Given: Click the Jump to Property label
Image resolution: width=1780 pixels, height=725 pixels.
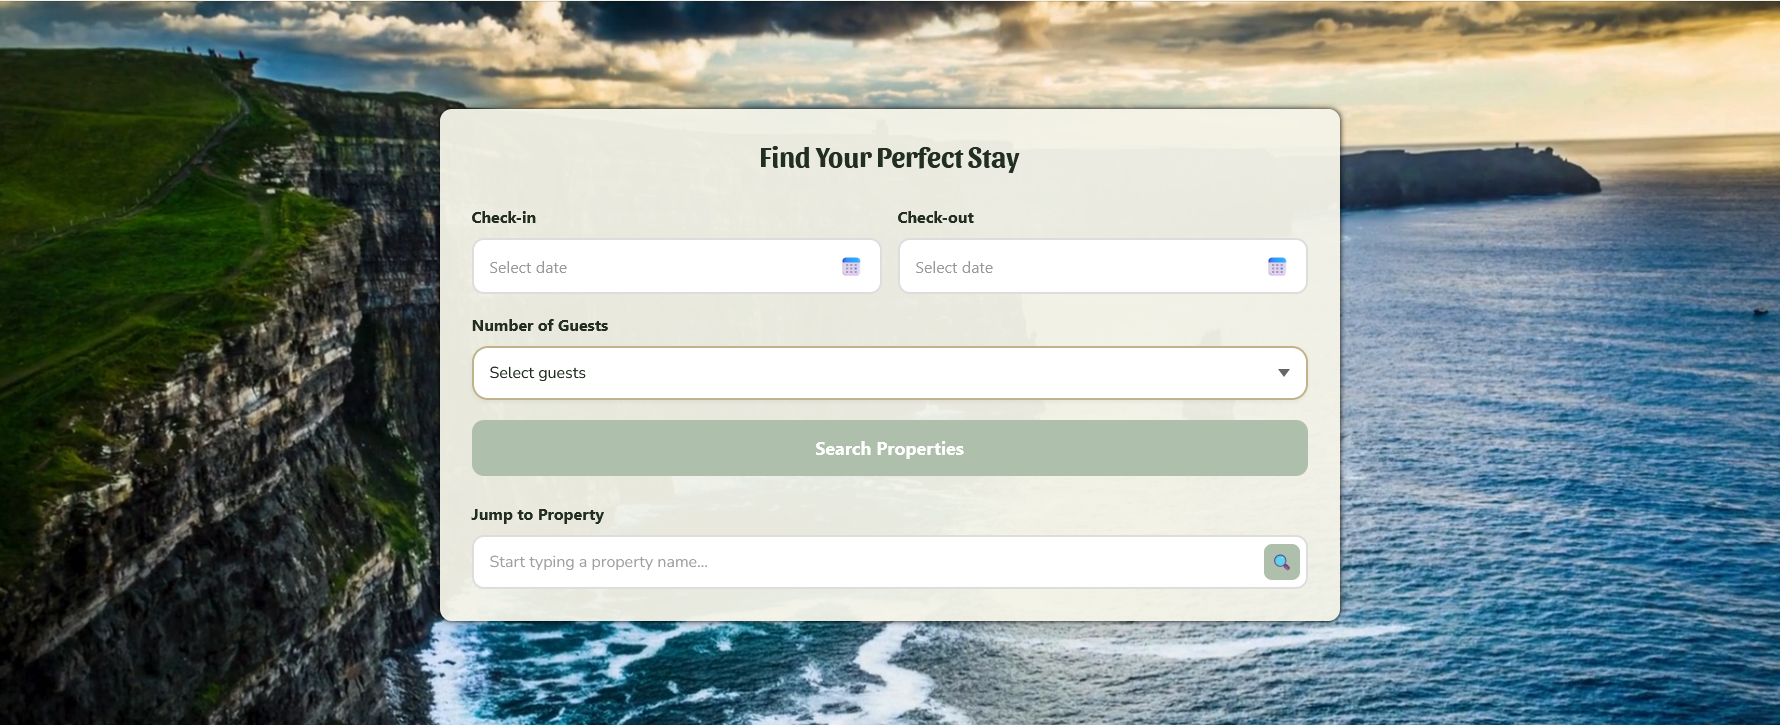Looking at the screenshot, I should pos(537,515).
